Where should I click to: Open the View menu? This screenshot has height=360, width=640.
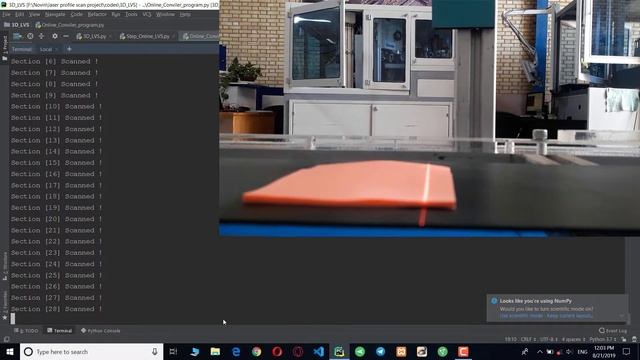click(x=34, y=14)
